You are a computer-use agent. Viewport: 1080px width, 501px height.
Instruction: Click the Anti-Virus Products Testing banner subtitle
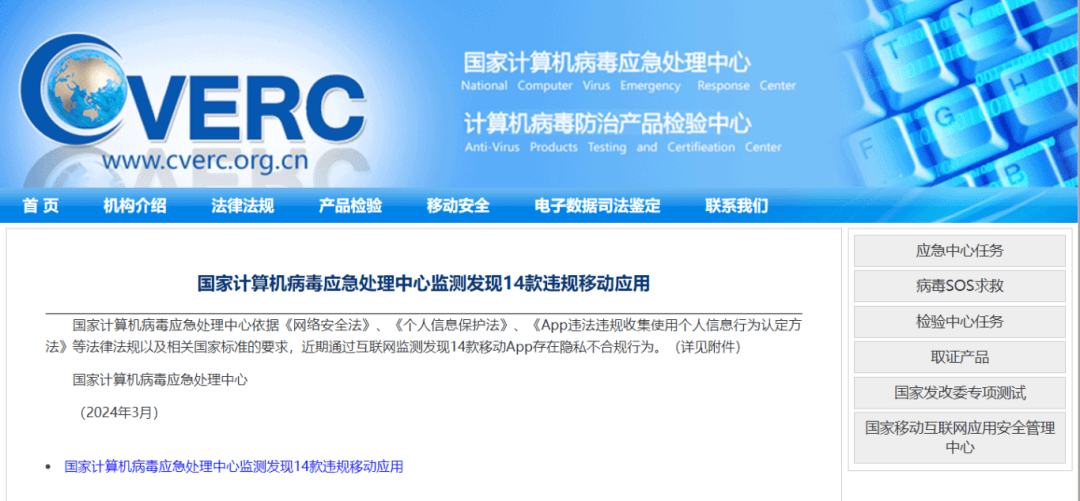pyautogui.click(x=623, y=147)
